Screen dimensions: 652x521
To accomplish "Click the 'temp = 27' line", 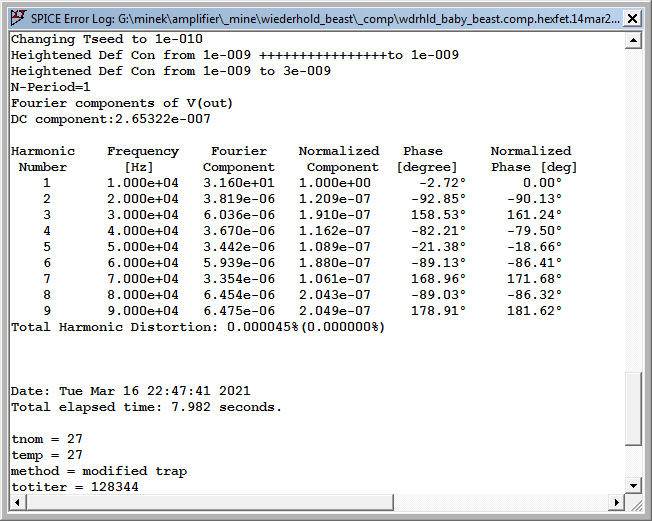I will point(47,455).
